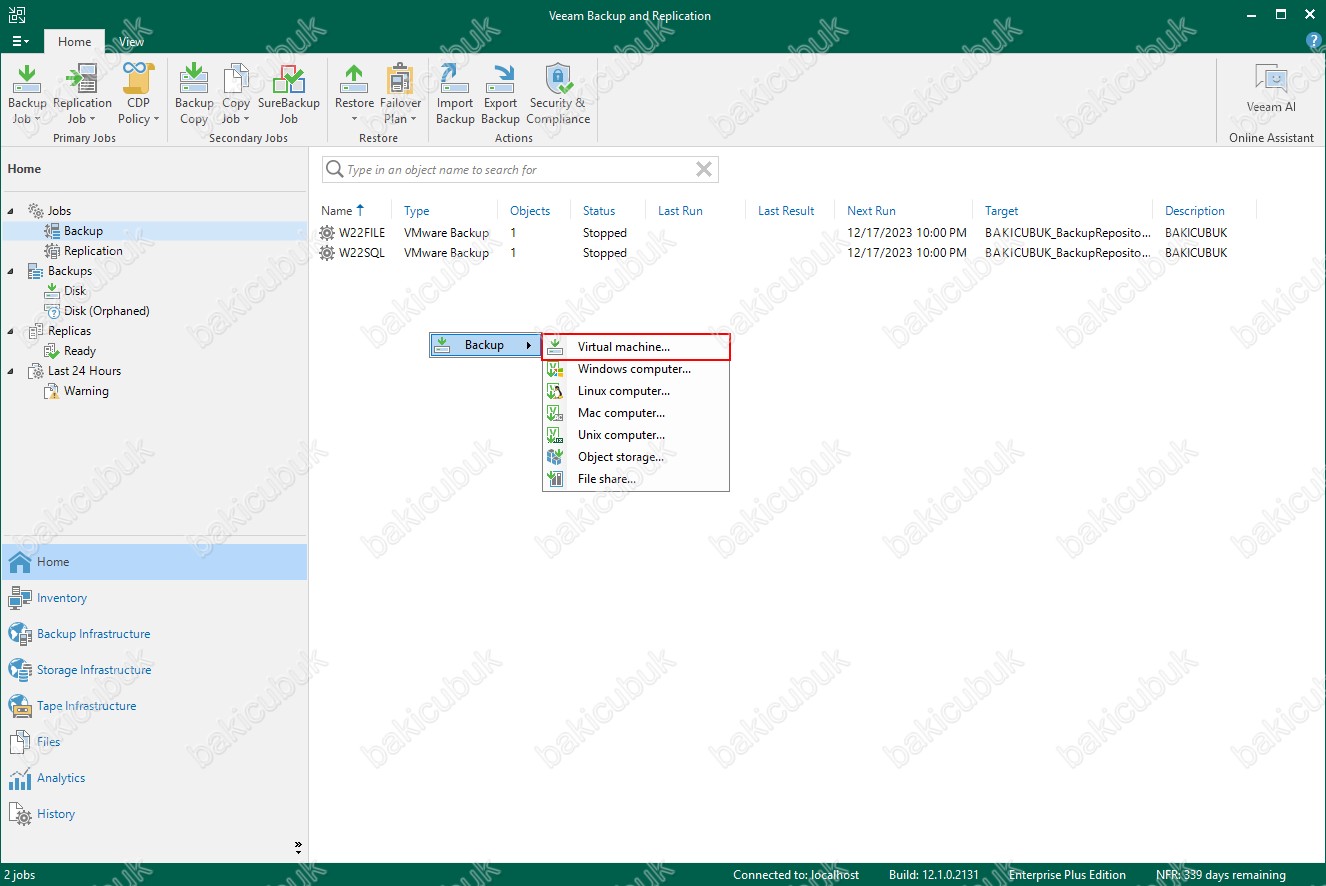Click 'Enterprise Plus Edition' in status bar
This screenshot has width=1326, height=886.
click(1067, 875)
